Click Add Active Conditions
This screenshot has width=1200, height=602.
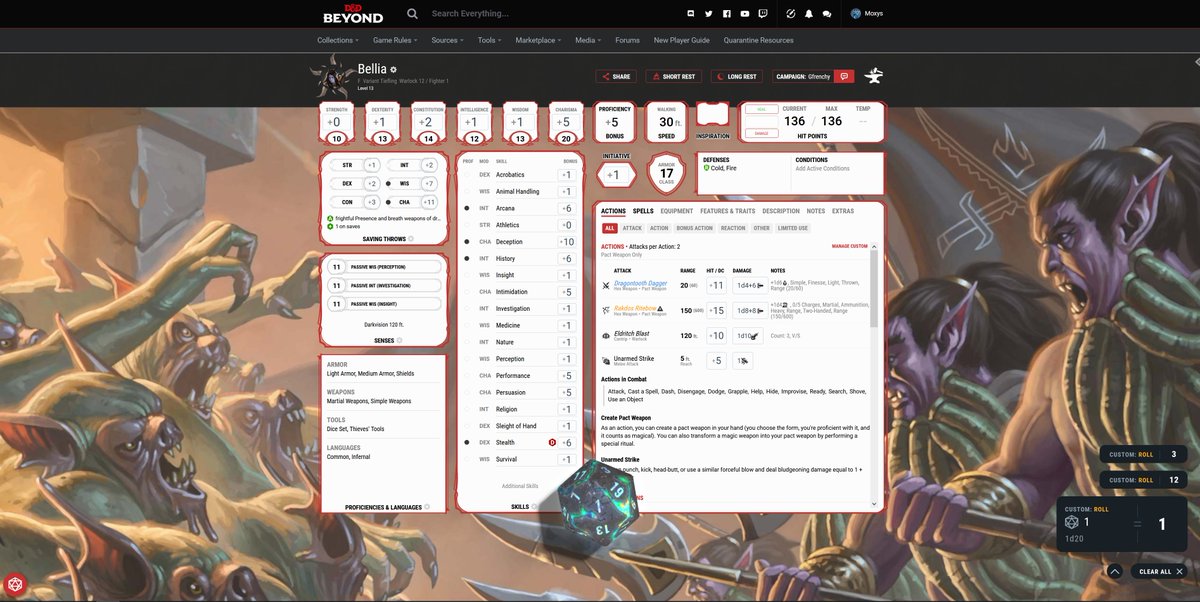[824, 168]
